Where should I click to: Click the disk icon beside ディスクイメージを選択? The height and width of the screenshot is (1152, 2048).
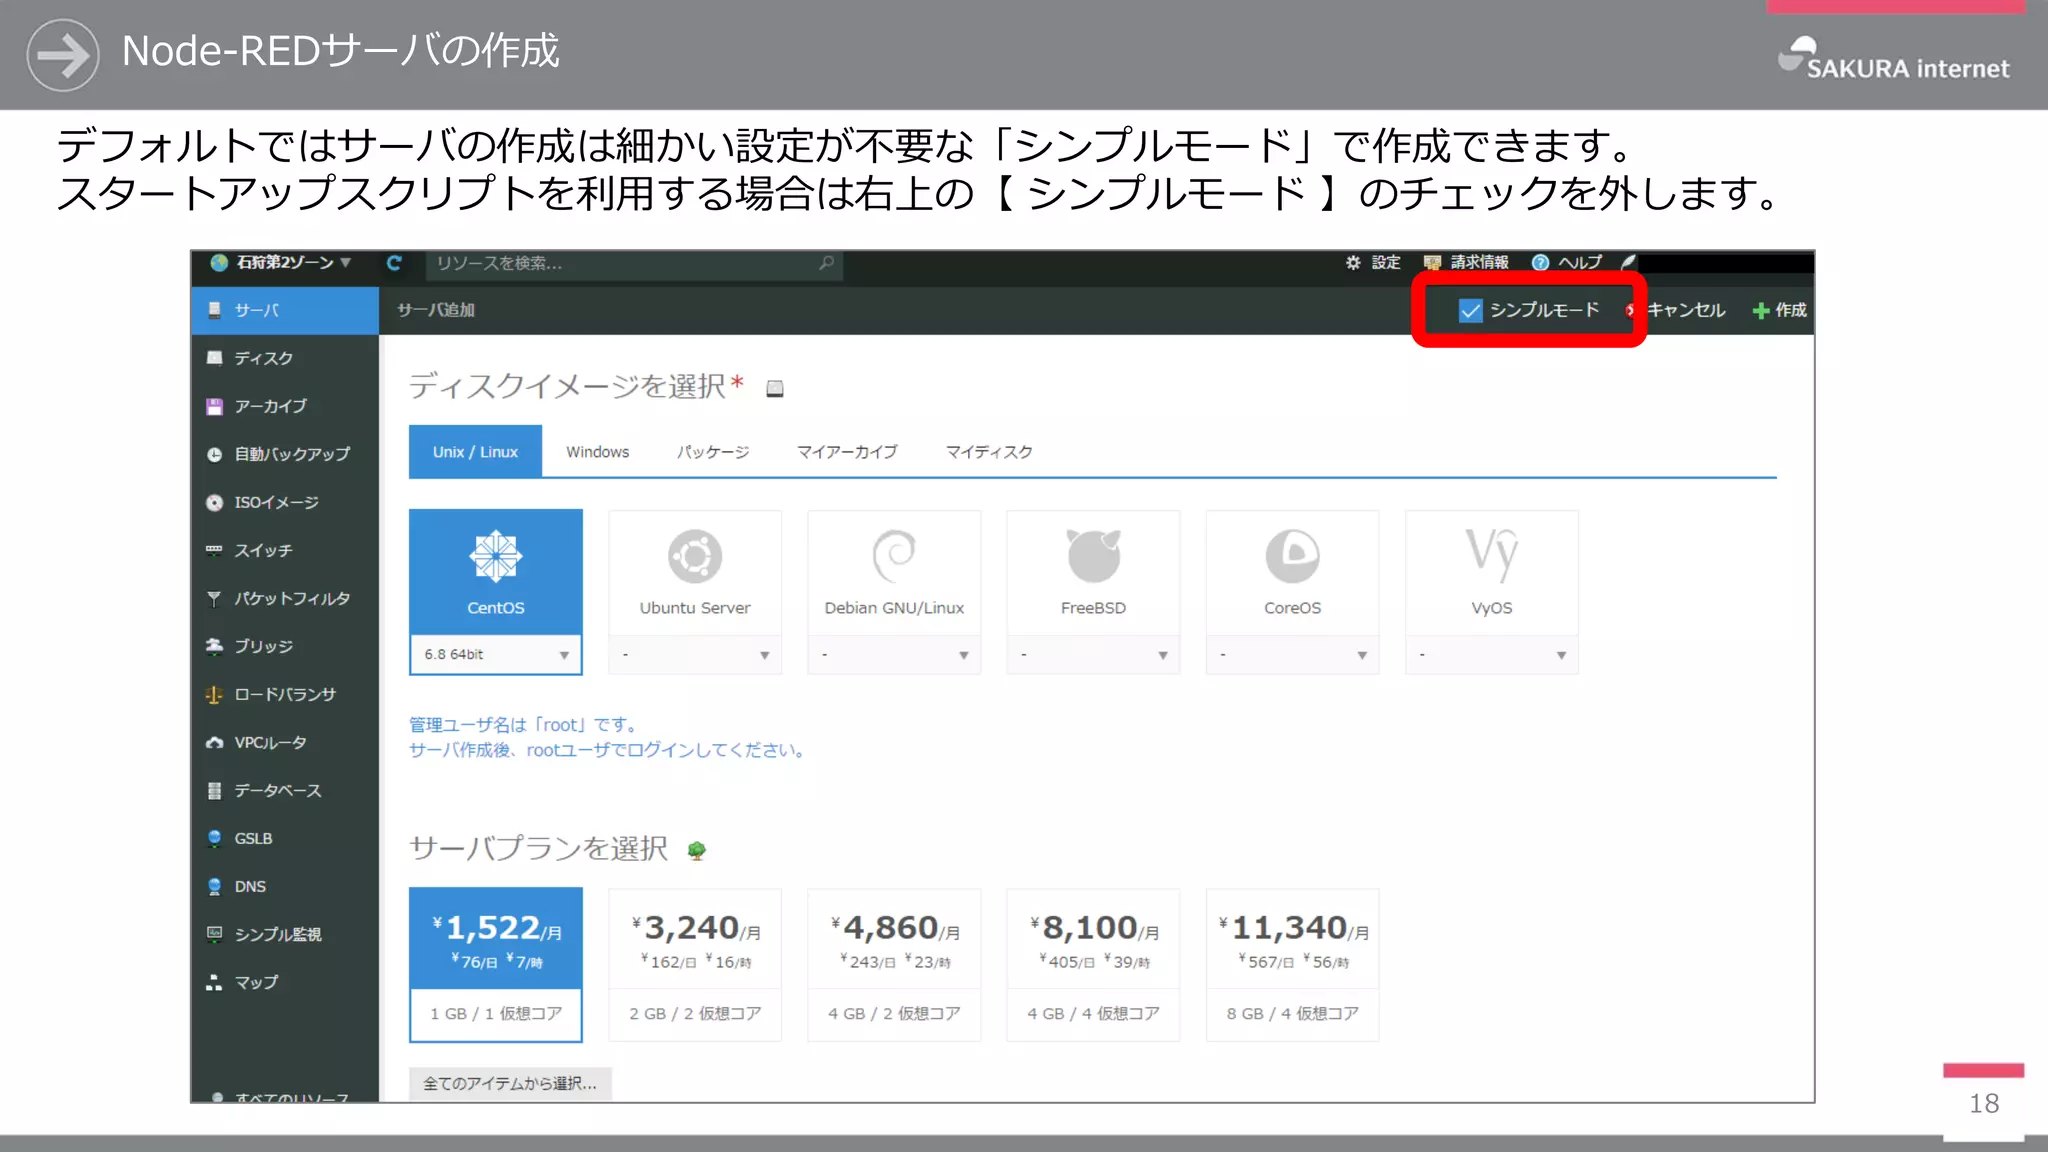pyautogui.click(x=775, y=389)
